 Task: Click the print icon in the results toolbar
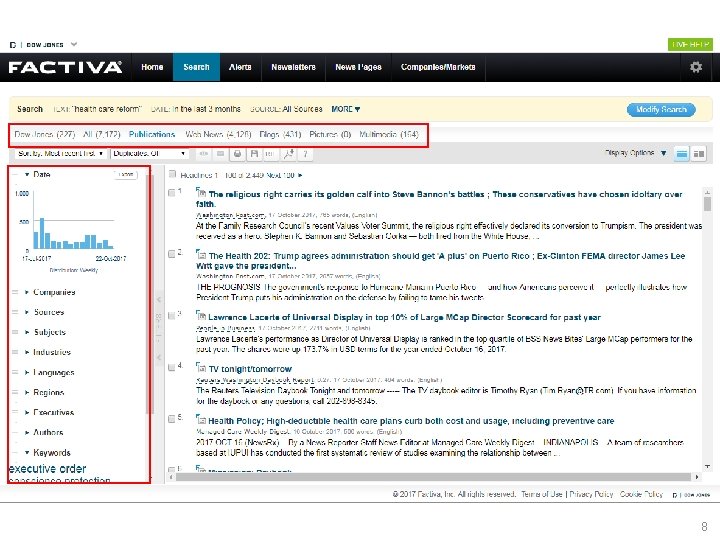[x=237, y=154]
